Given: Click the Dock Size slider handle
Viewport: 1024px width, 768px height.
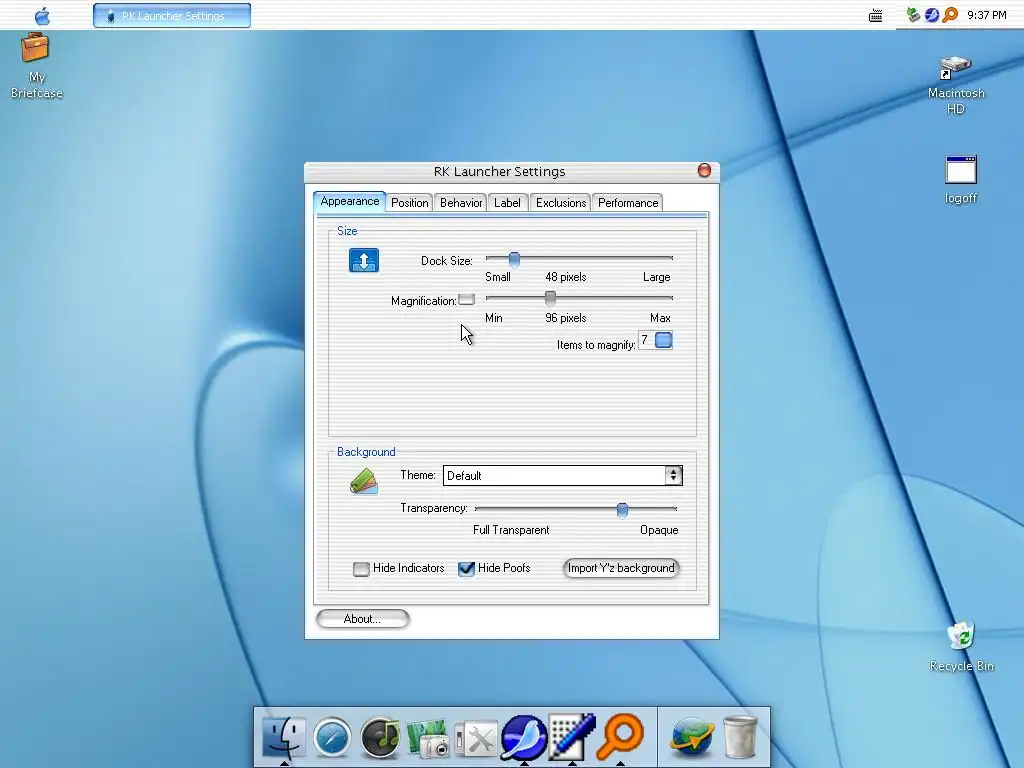Looking at the screenshot, I should (x=514, y=260).
